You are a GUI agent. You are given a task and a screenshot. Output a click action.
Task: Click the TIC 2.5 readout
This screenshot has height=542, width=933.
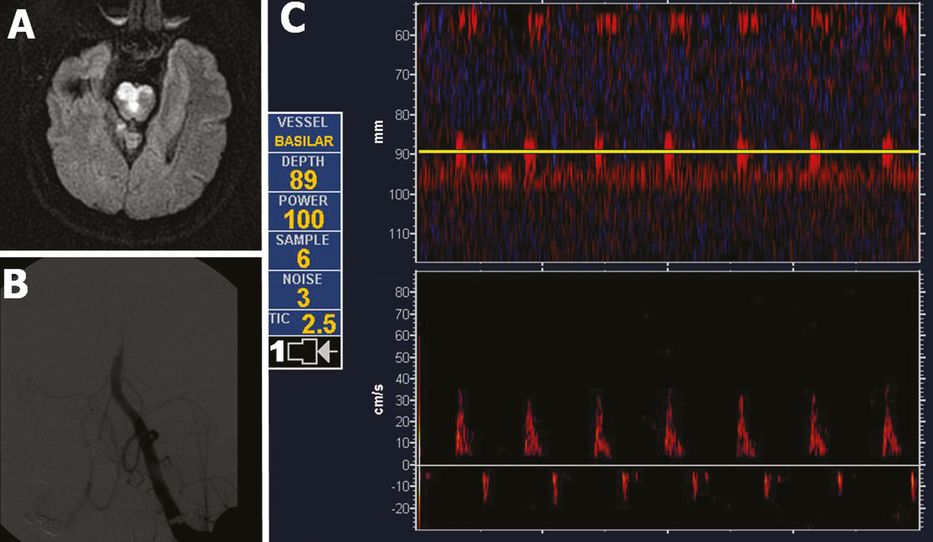(303, 322)
